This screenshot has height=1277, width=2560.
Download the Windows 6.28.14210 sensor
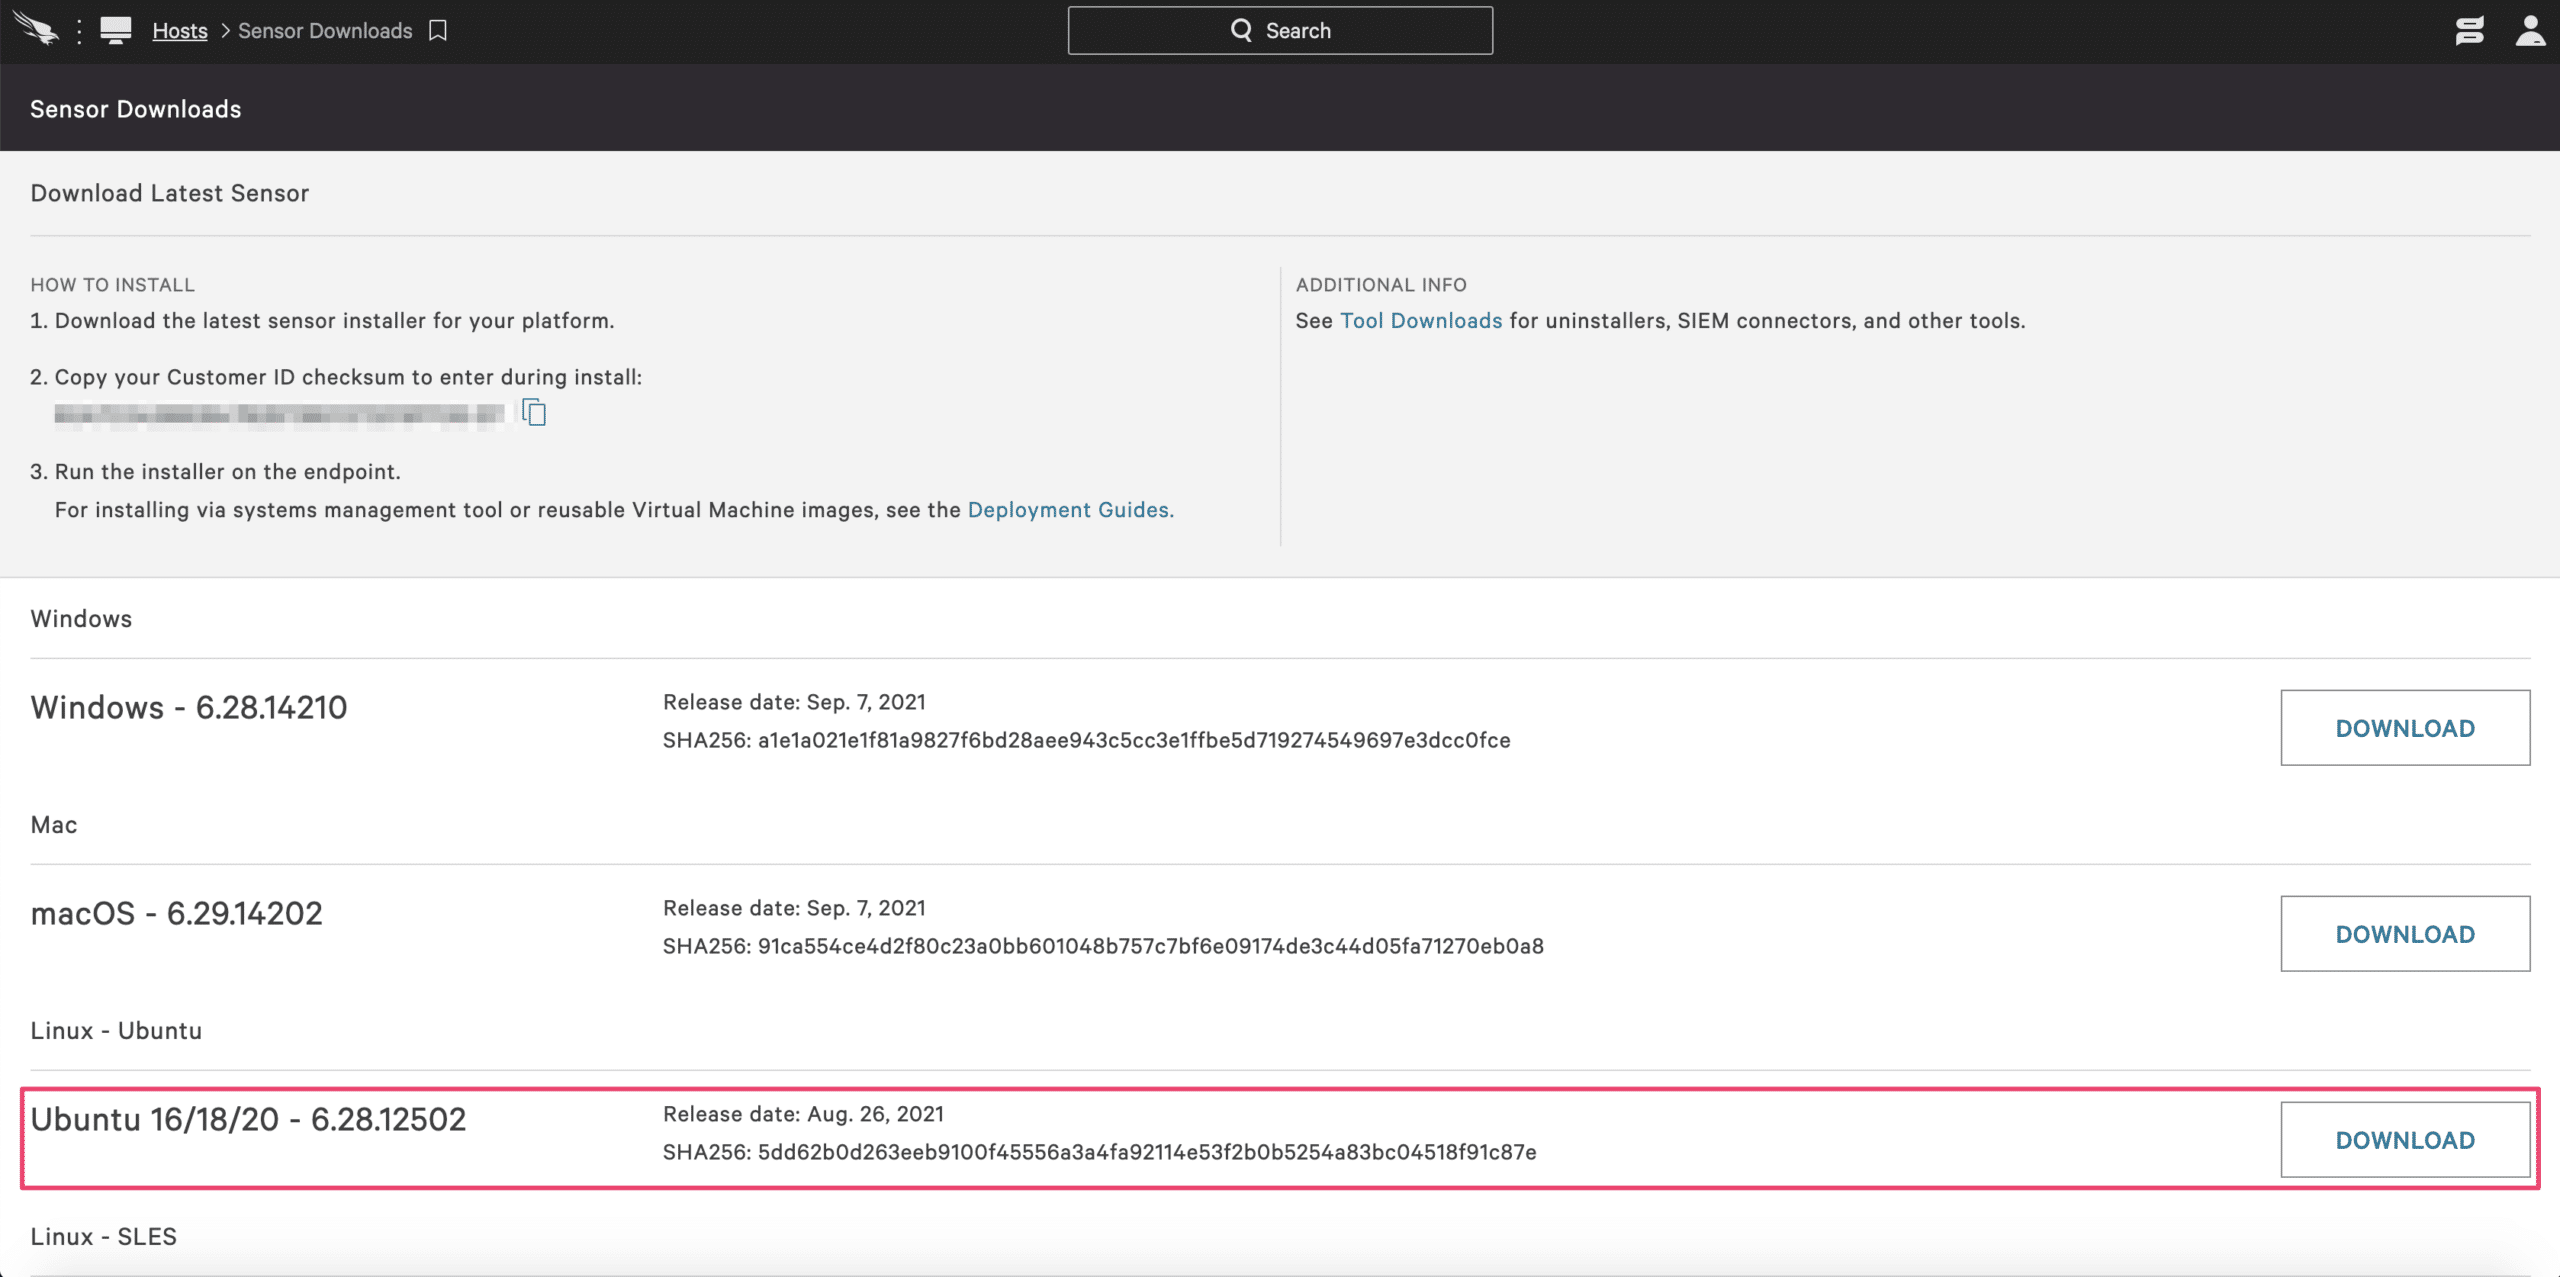coord(2405,728)
